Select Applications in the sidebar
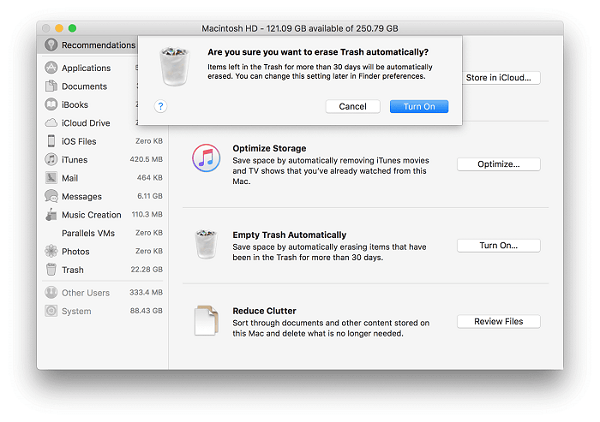 point(86,68)
